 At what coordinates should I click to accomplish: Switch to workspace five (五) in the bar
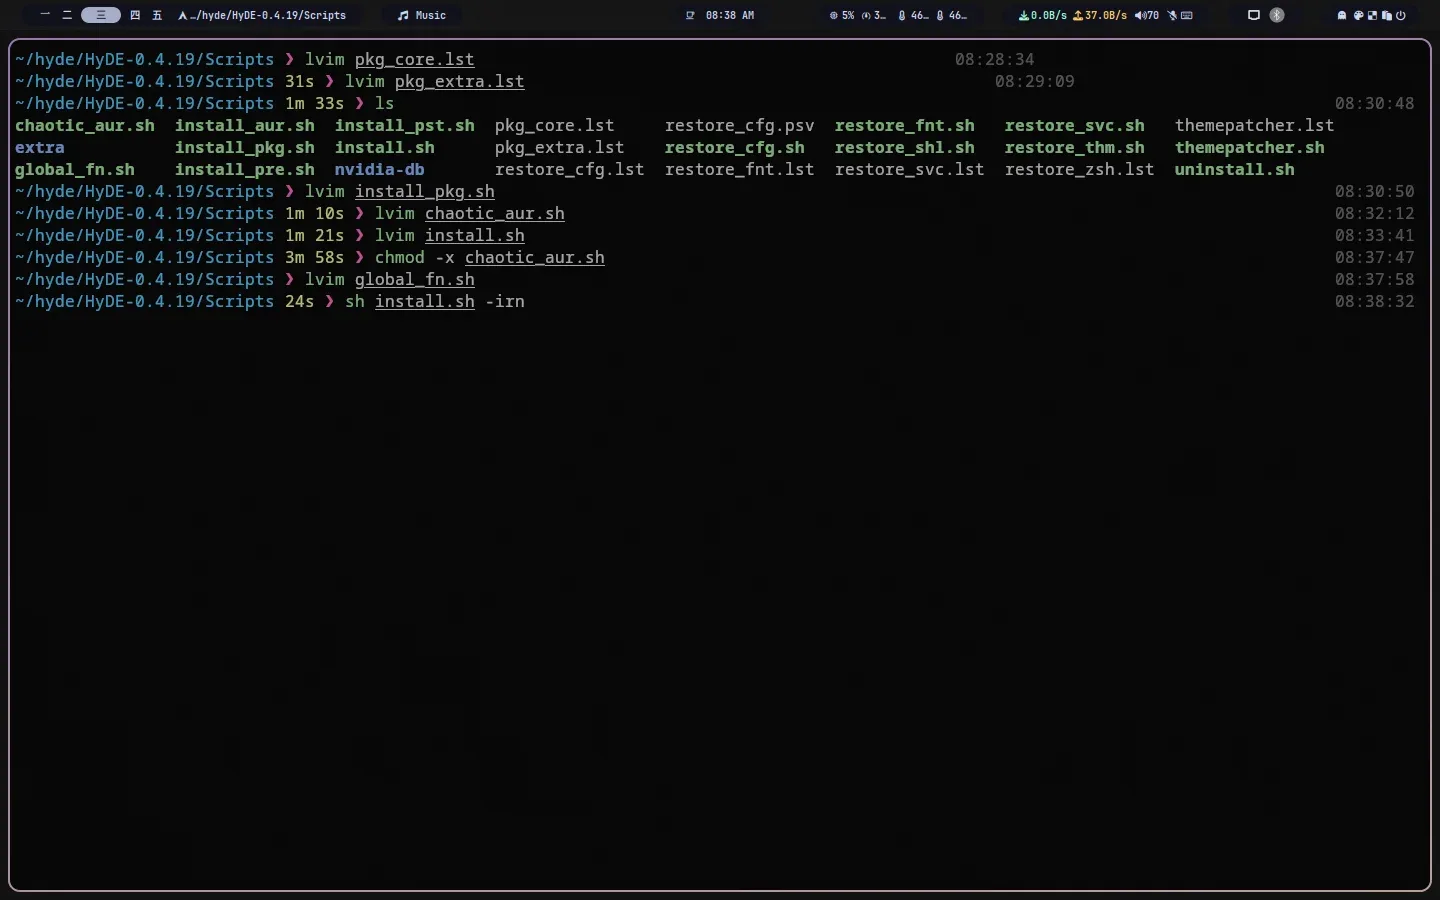(x=157, y=15)
